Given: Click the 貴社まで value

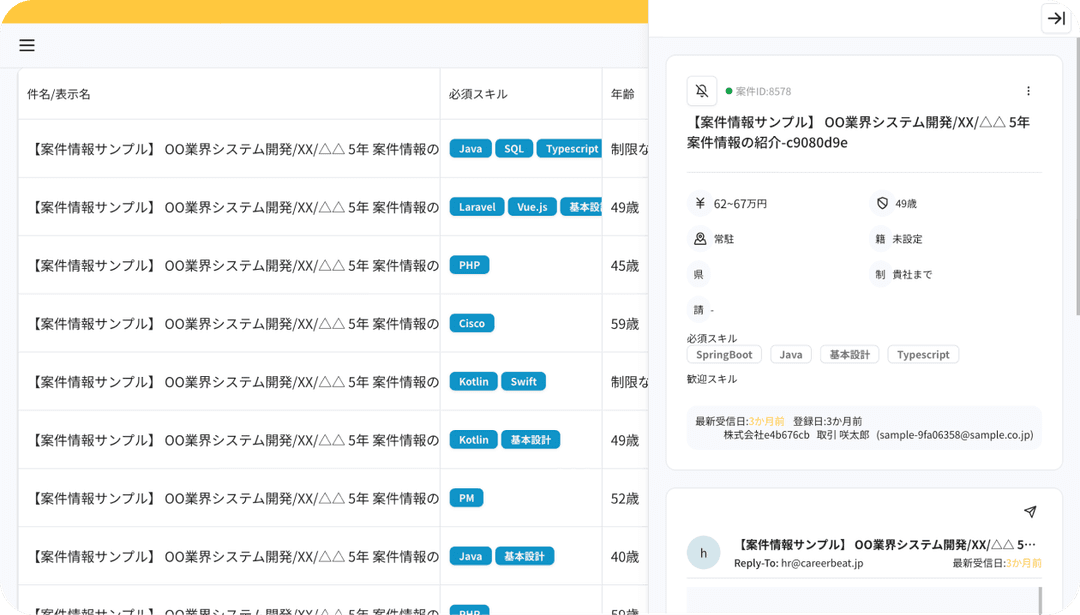Looking at the screenshot, I should click(912, 274).
